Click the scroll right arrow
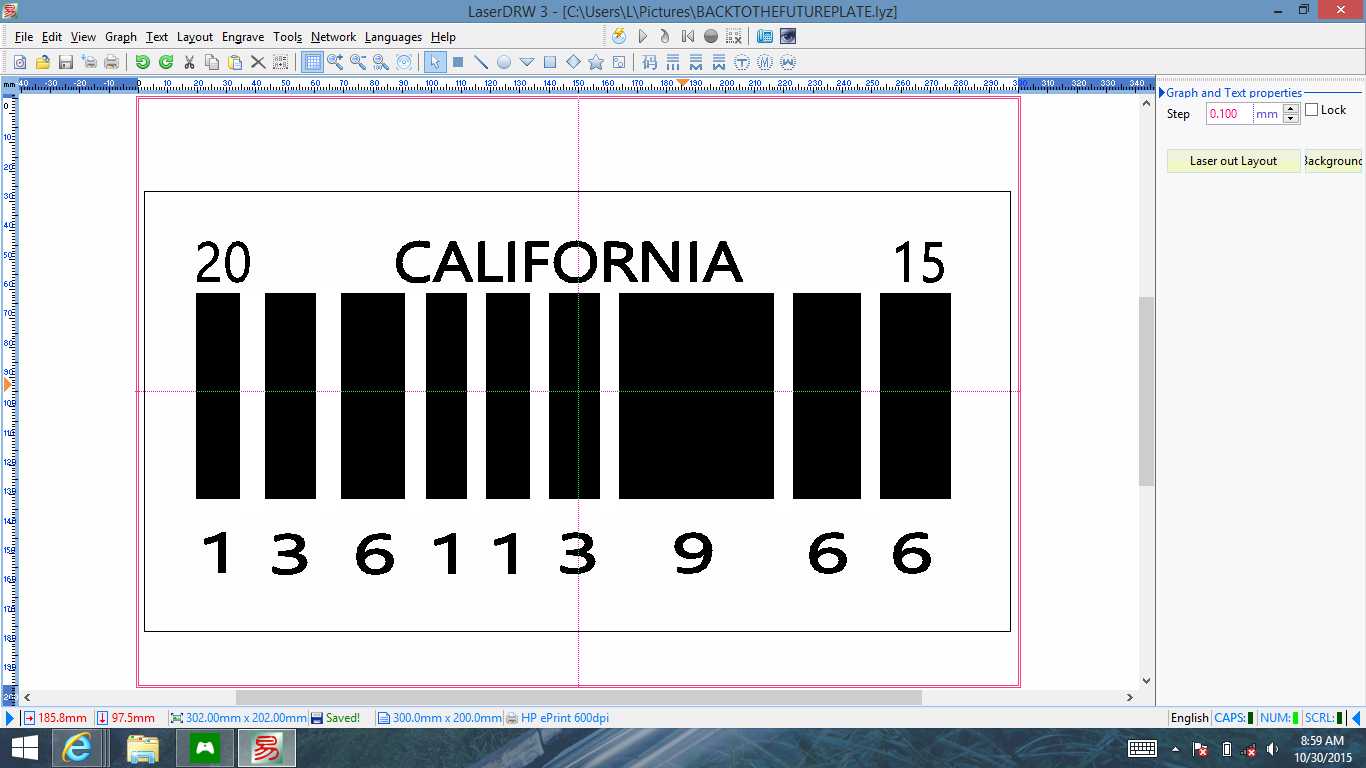Viewport: 1366px width, 768px height. 1131,697
